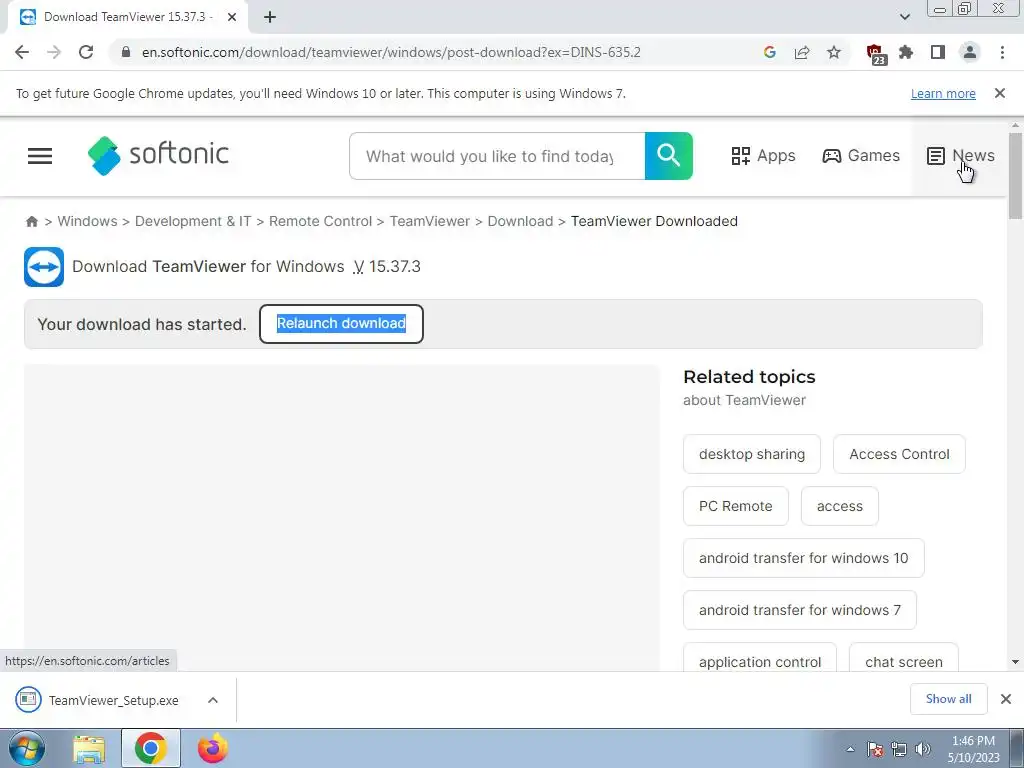1024x768 pixels.
Task: Open the tab search dropdown arrow
Action: 905,17
